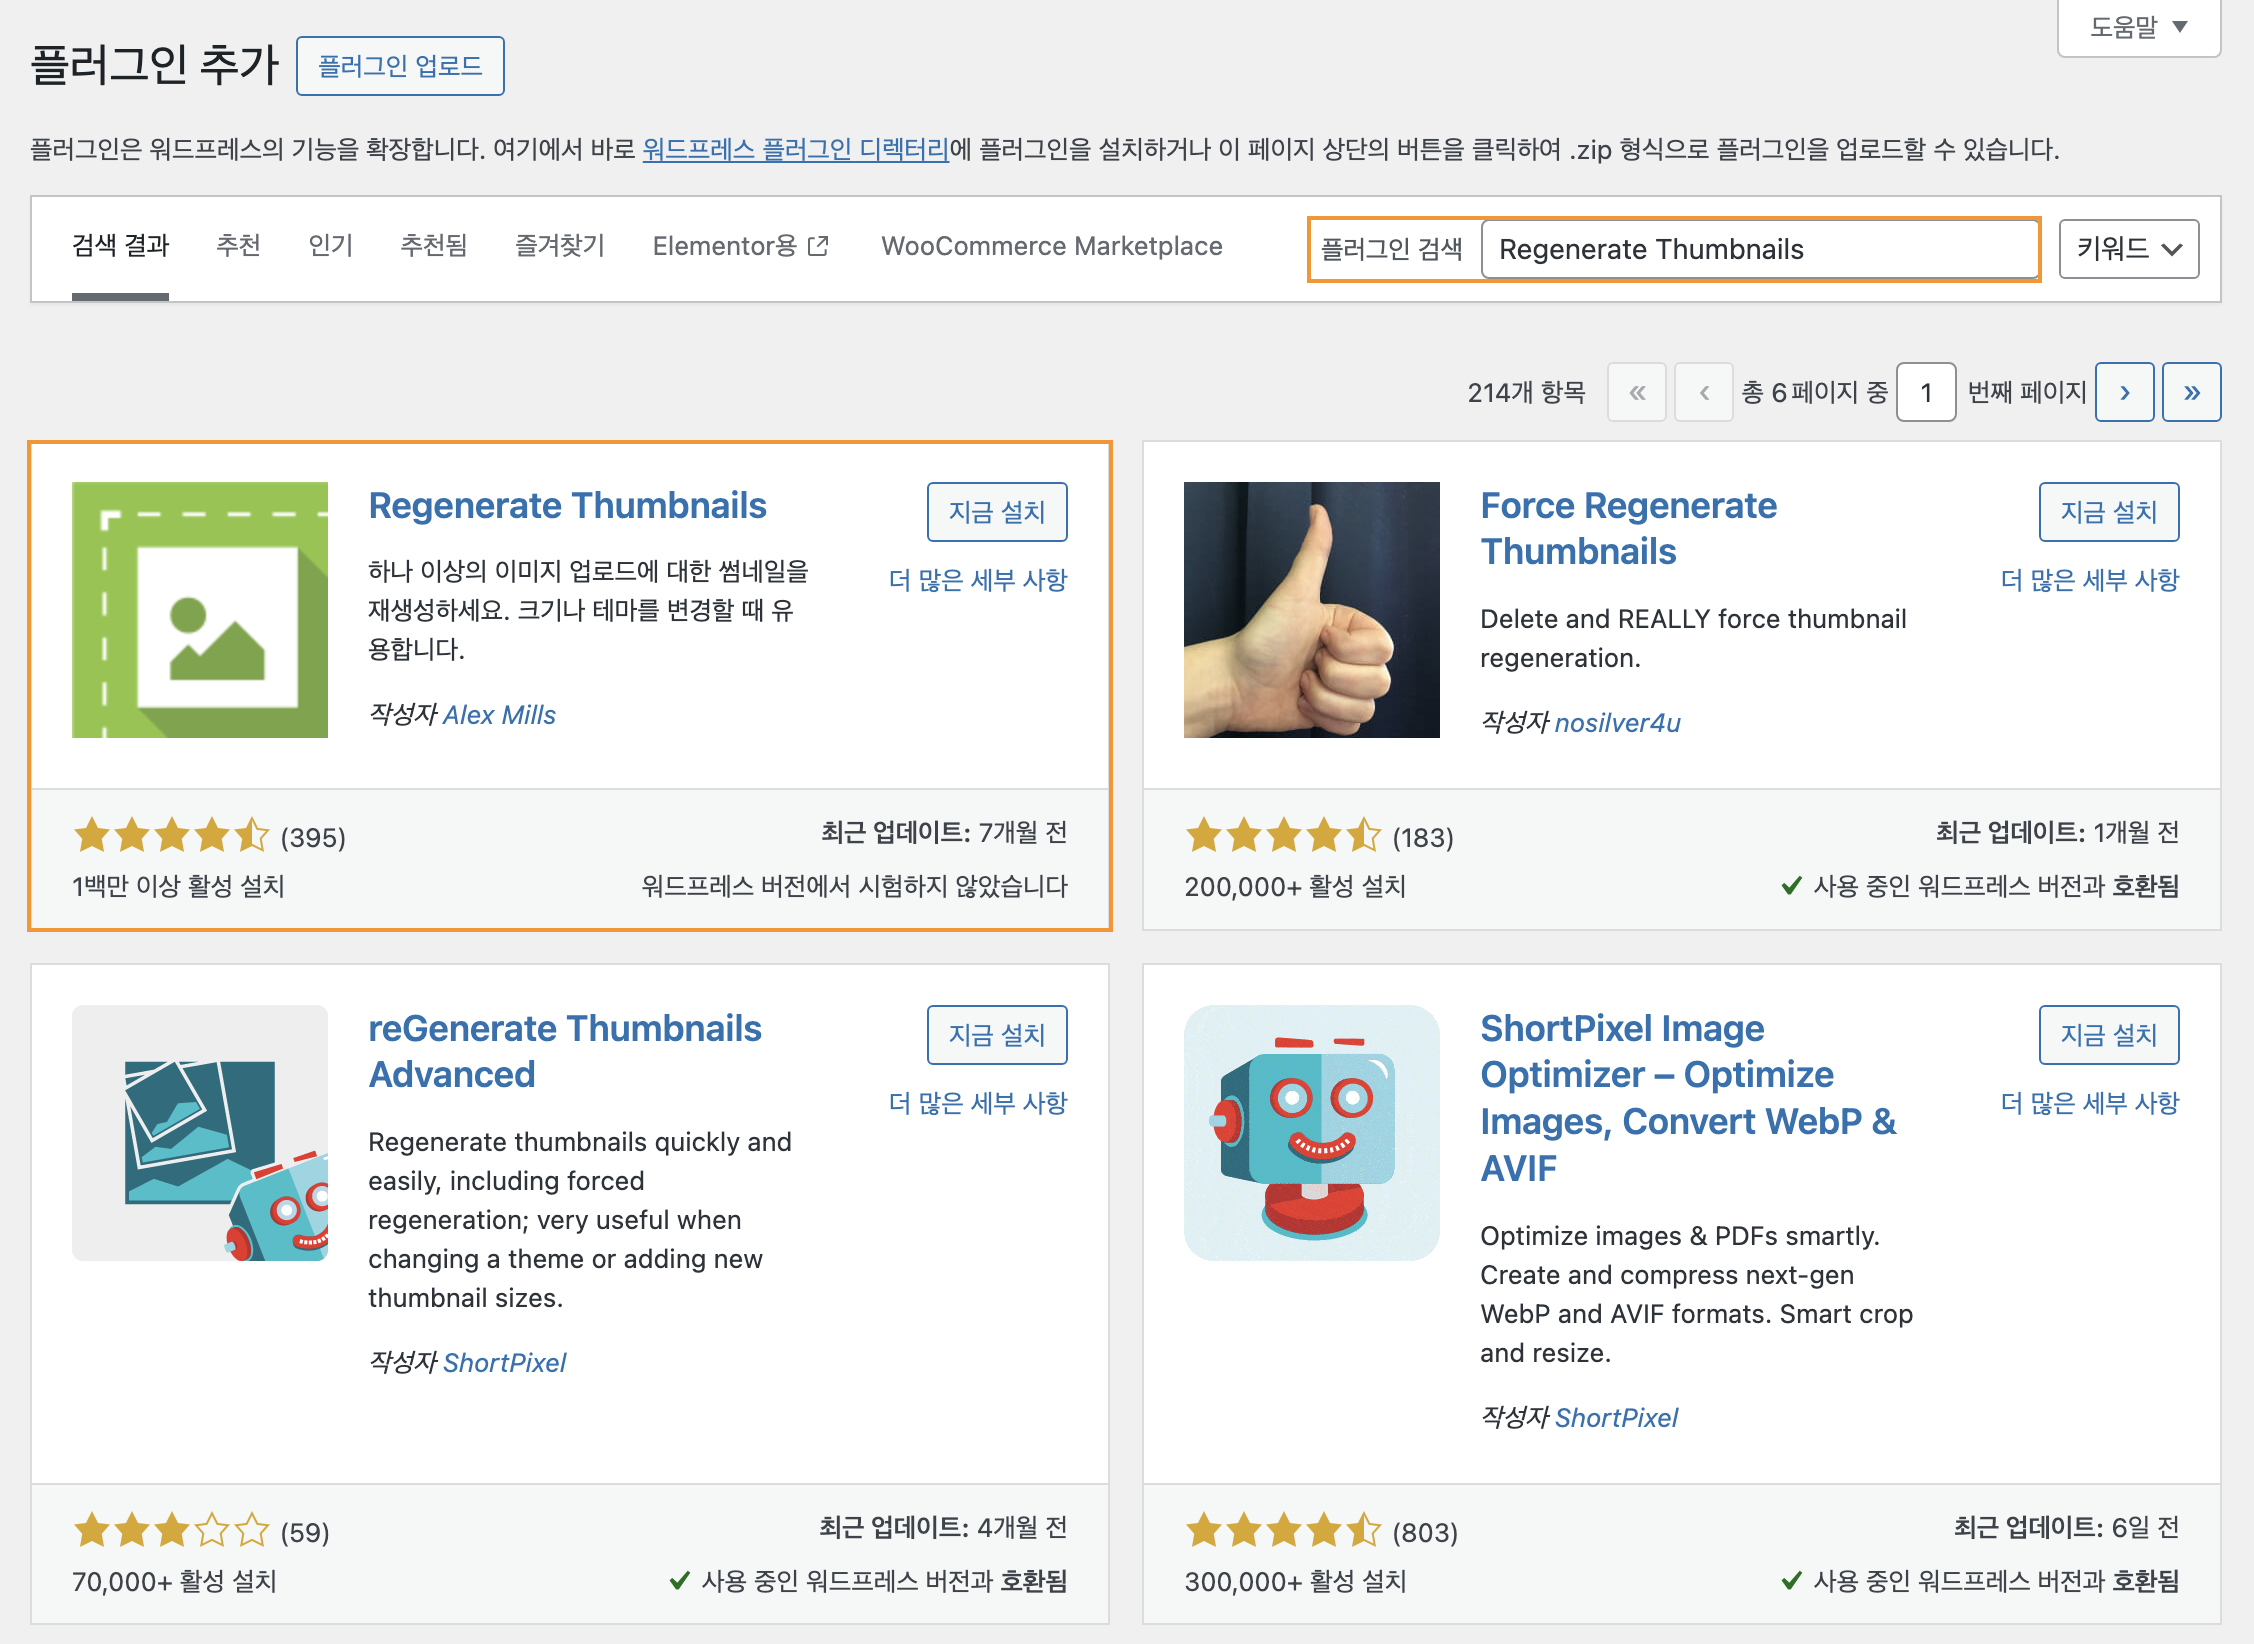
Task: Install the ShortPixel Image Optimizer plugin
Action: 2108,1035
